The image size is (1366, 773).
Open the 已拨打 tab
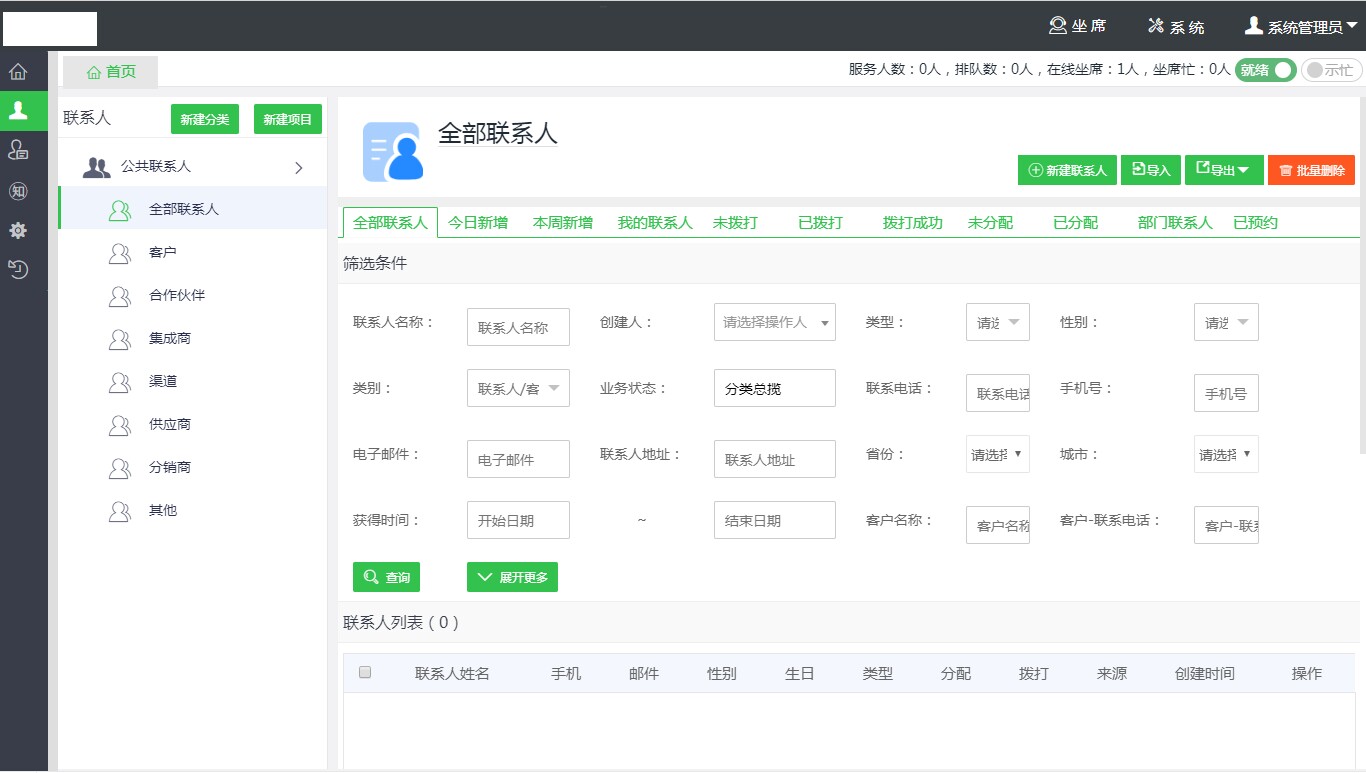tap(819, 222)
